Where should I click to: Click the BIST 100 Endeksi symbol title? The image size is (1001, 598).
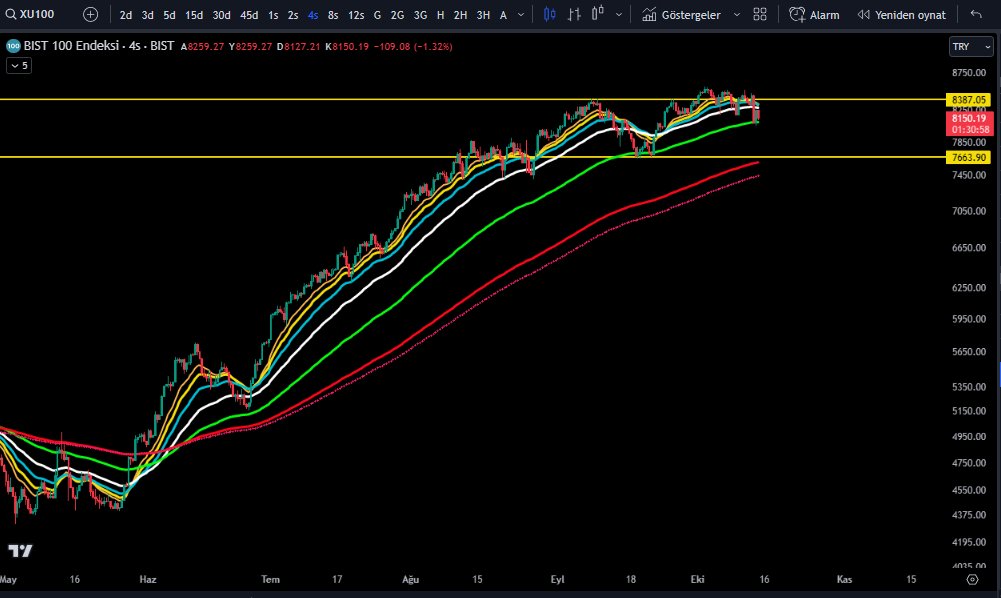click(x=72, y=46)
